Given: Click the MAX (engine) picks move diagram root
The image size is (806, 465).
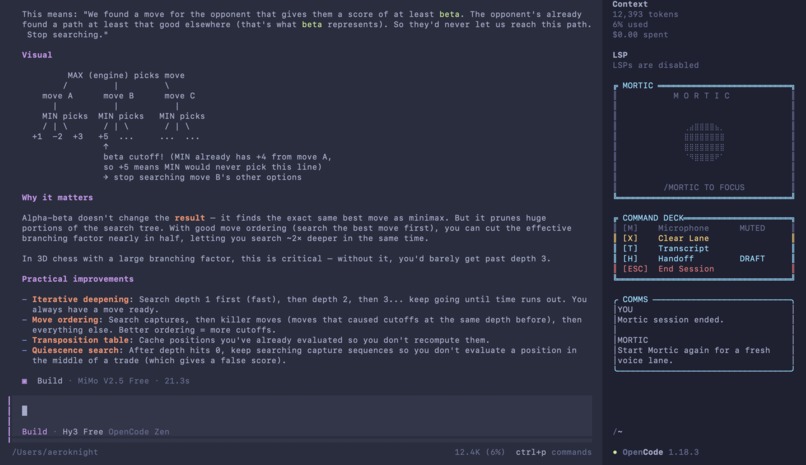Looking at the screenshot, I should click(126, 76).
